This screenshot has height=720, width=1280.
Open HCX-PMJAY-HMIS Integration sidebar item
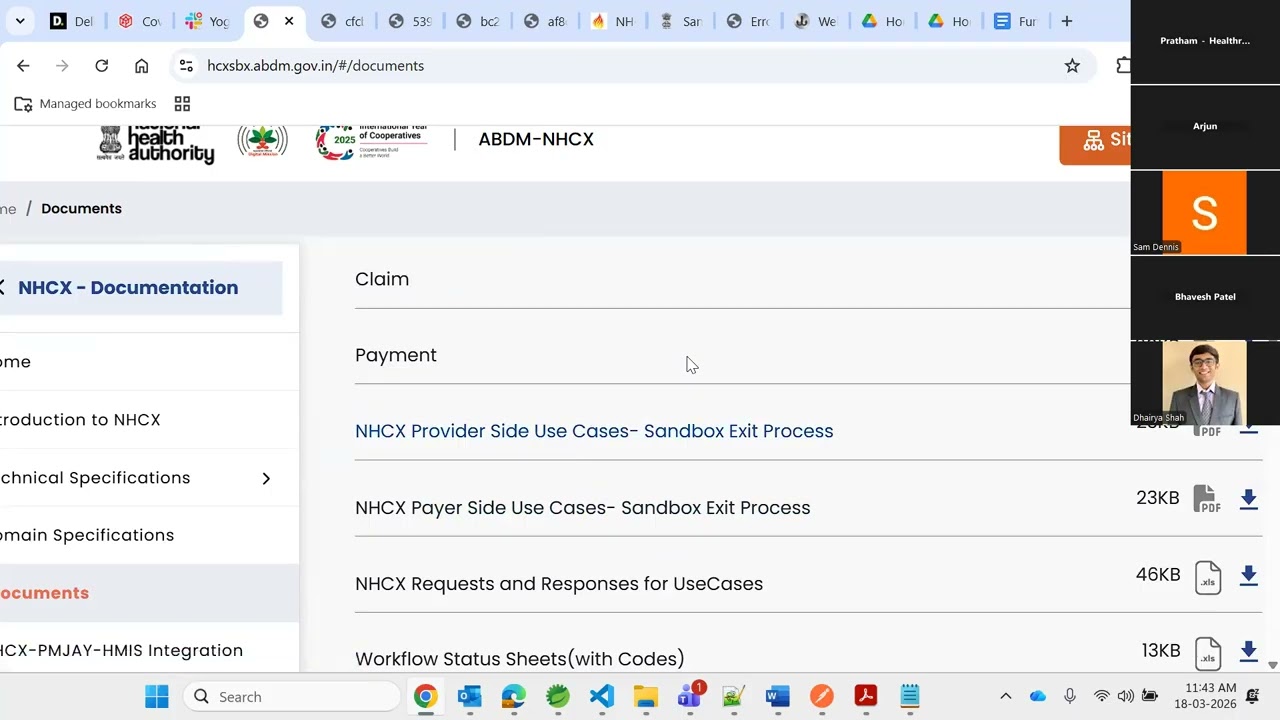(121, 651)
